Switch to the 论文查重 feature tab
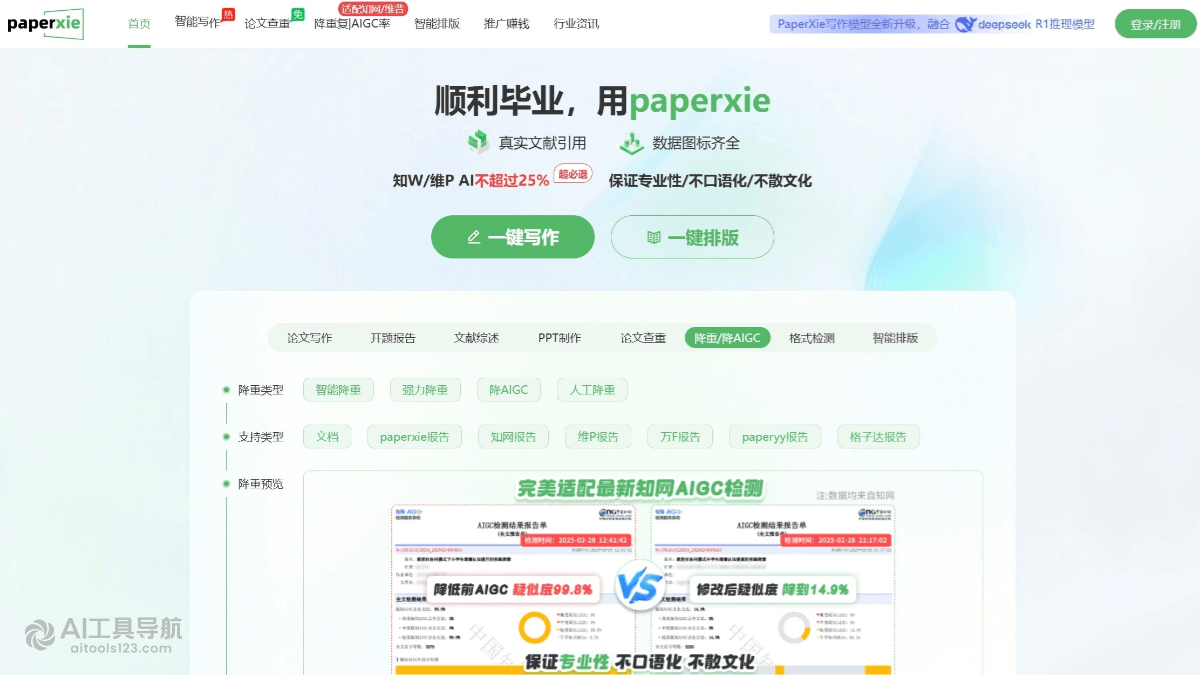This screenshot has width=1200, height=675. [643, 338]
